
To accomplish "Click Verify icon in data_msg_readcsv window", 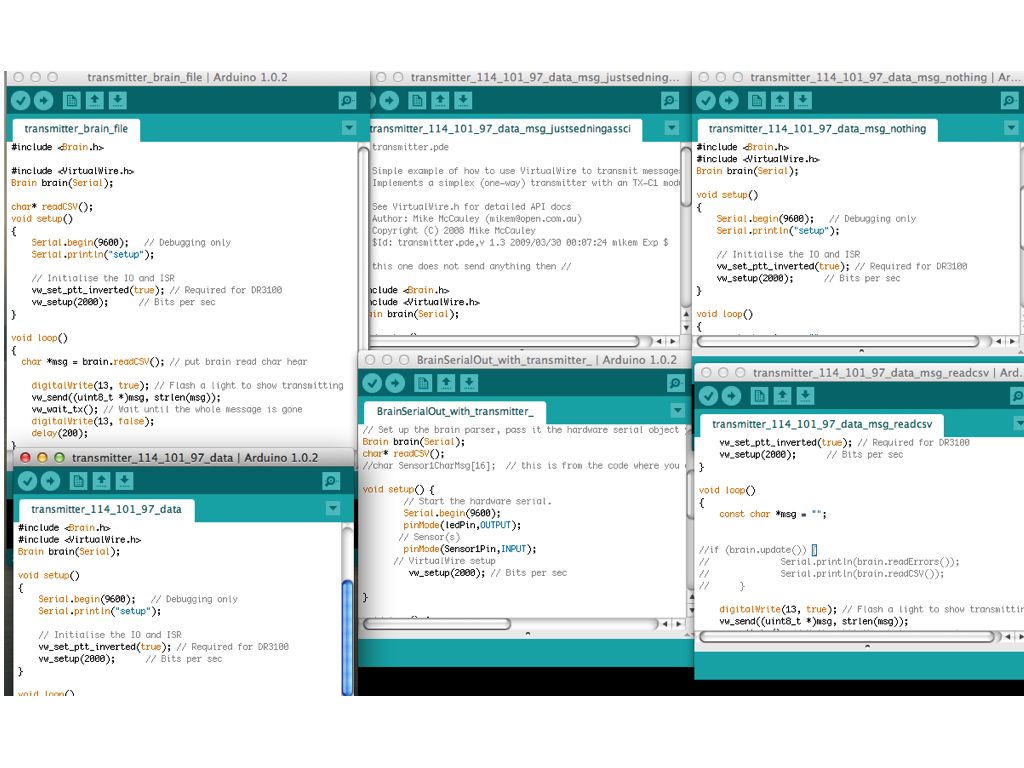I will pyautogui.click(x=707, y=396).
